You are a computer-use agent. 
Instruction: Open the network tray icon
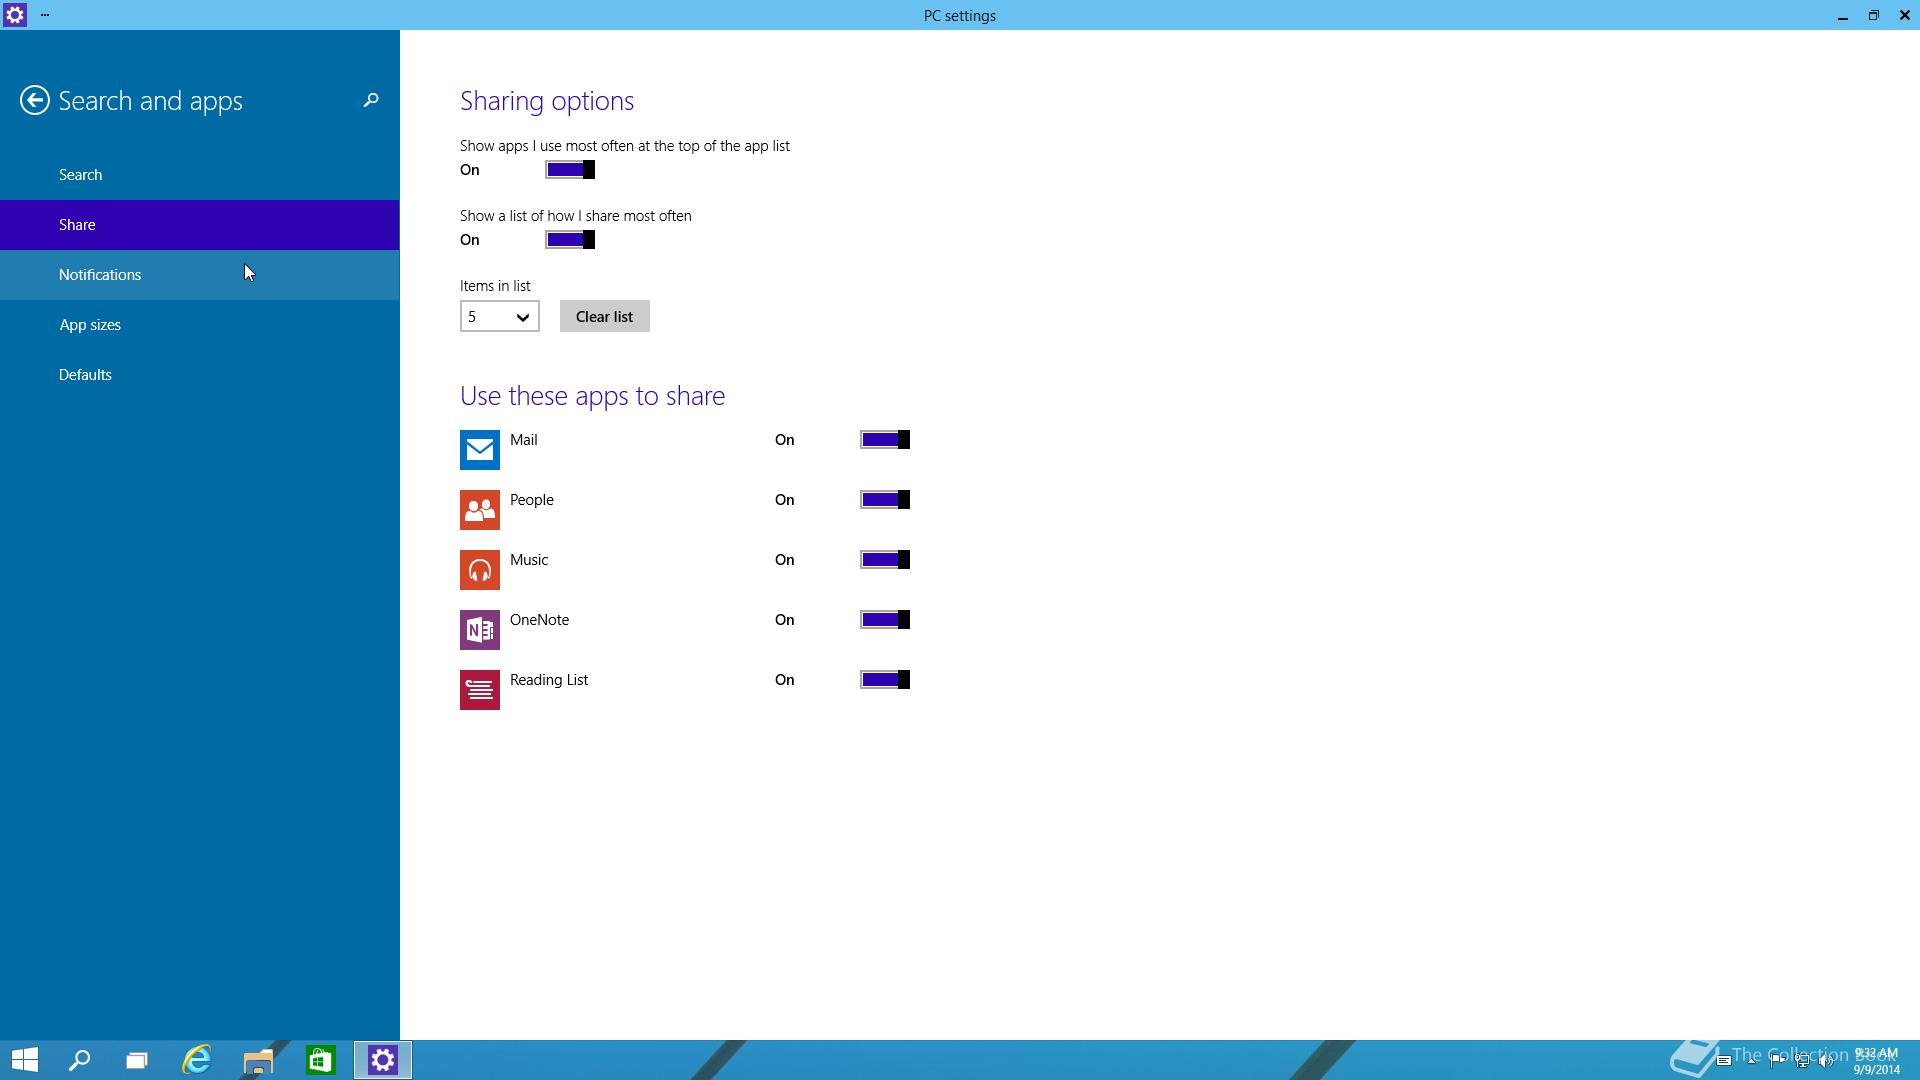[1803, 1061]
